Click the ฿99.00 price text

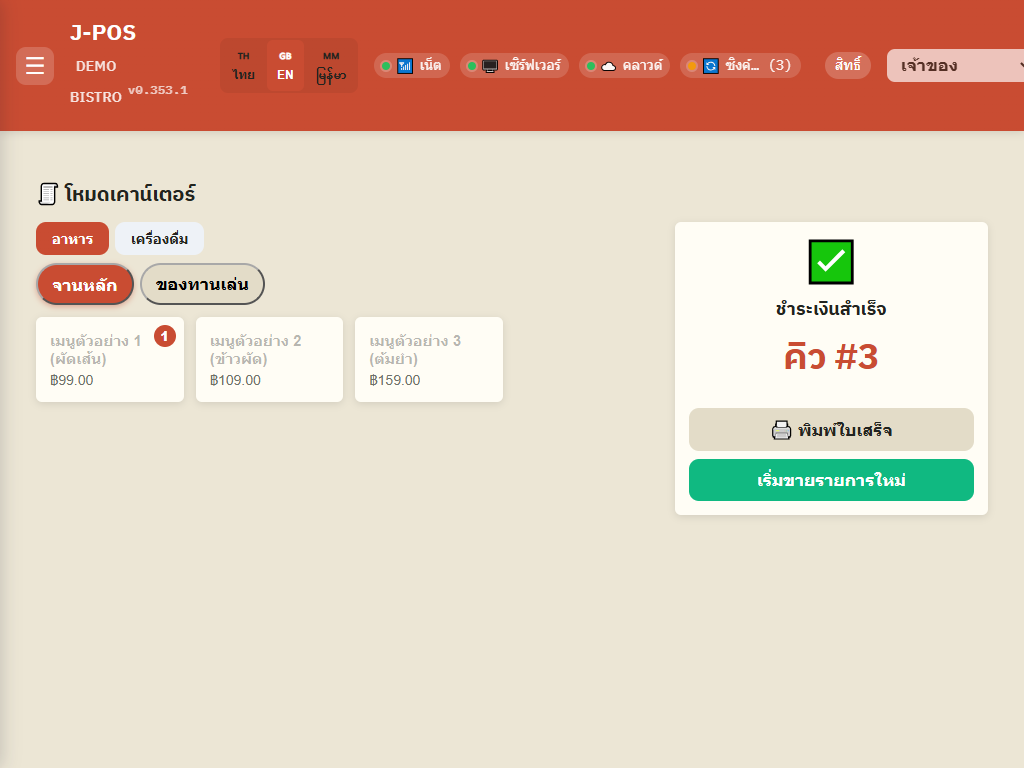[x=72, y=380]
